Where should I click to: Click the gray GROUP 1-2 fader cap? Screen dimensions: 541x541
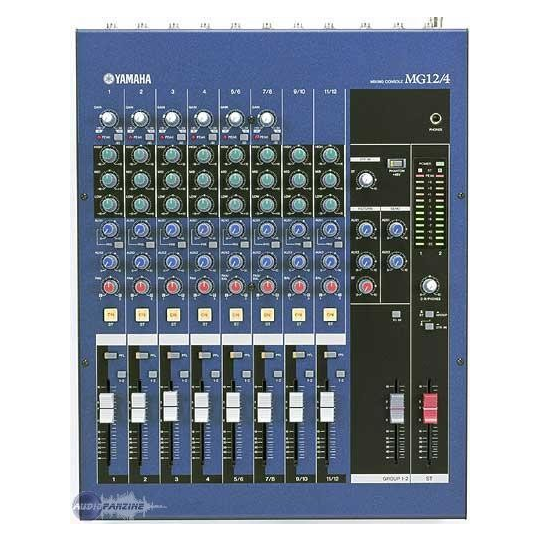(397, 408)
